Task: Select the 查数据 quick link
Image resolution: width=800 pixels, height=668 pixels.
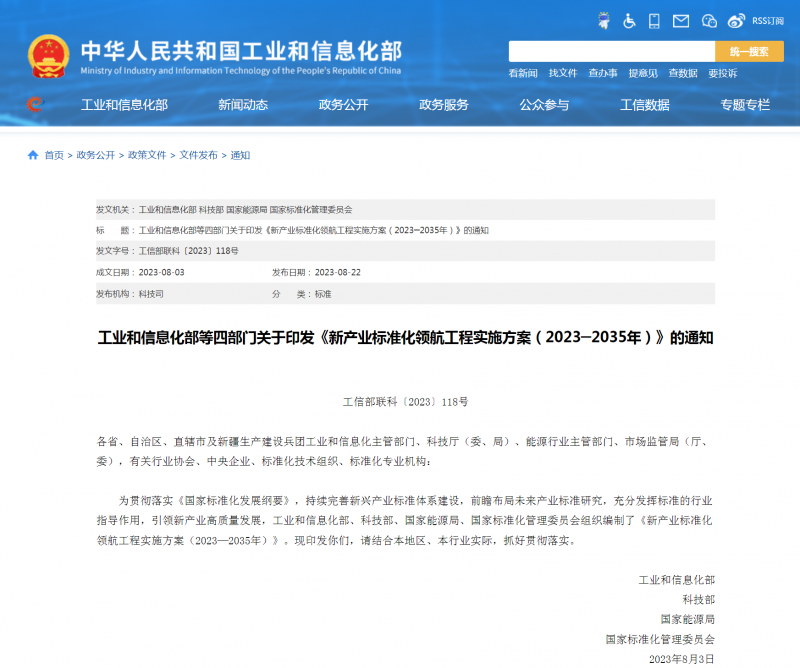Action: pyautogui.click(x=683, y=73)
